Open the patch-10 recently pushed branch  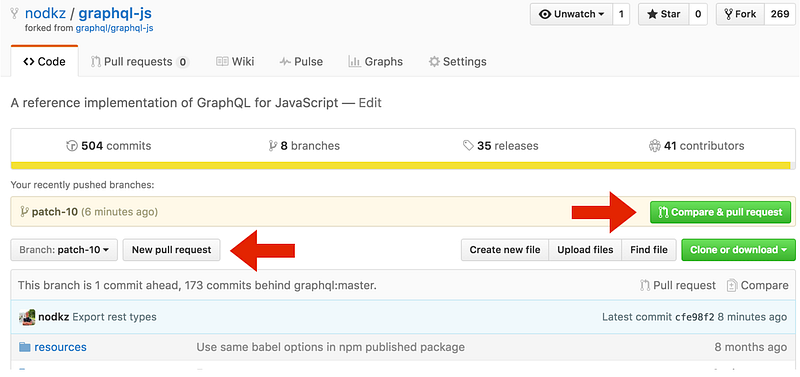pyautogui.click(x=55, y=212)
